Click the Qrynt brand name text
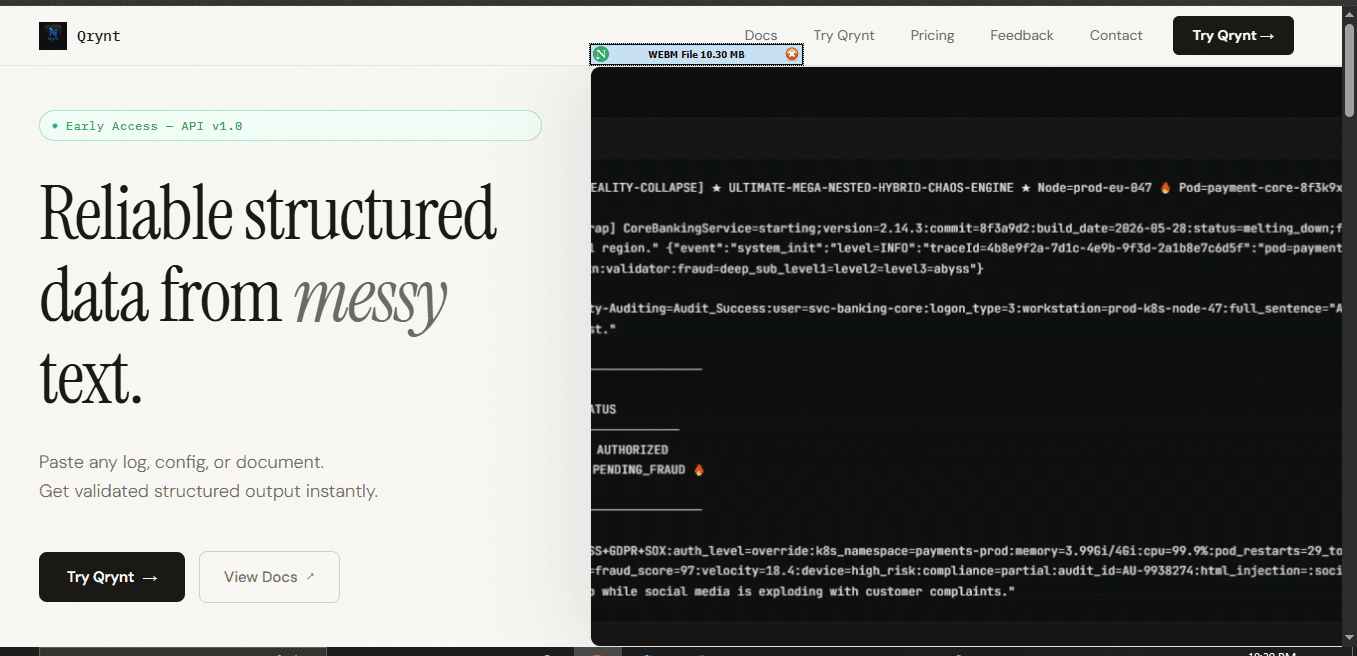The image size is (1357, 656). point(99,36)
